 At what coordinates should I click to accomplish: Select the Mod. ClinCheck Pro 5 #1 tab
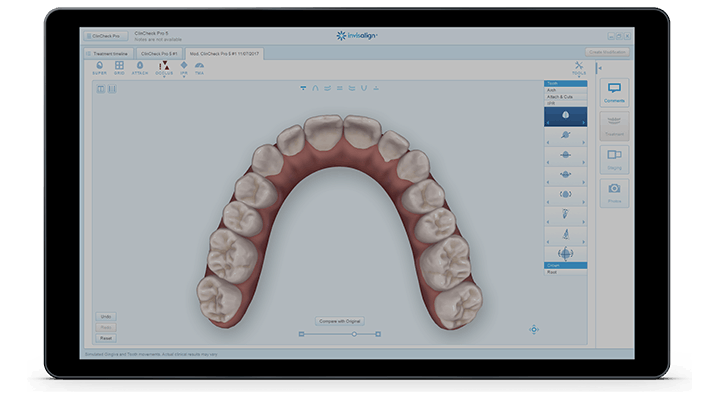point(224,54)
